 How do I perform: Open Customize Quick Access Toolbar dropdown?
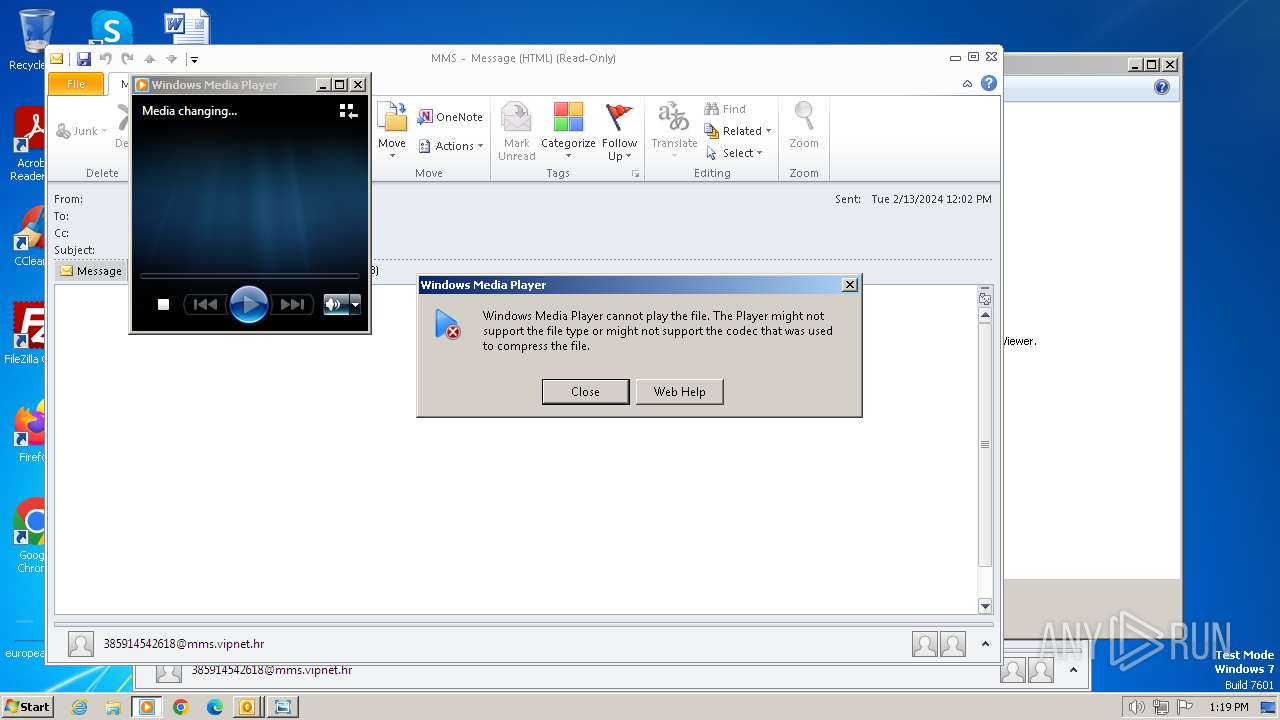(x=194, y=60)
